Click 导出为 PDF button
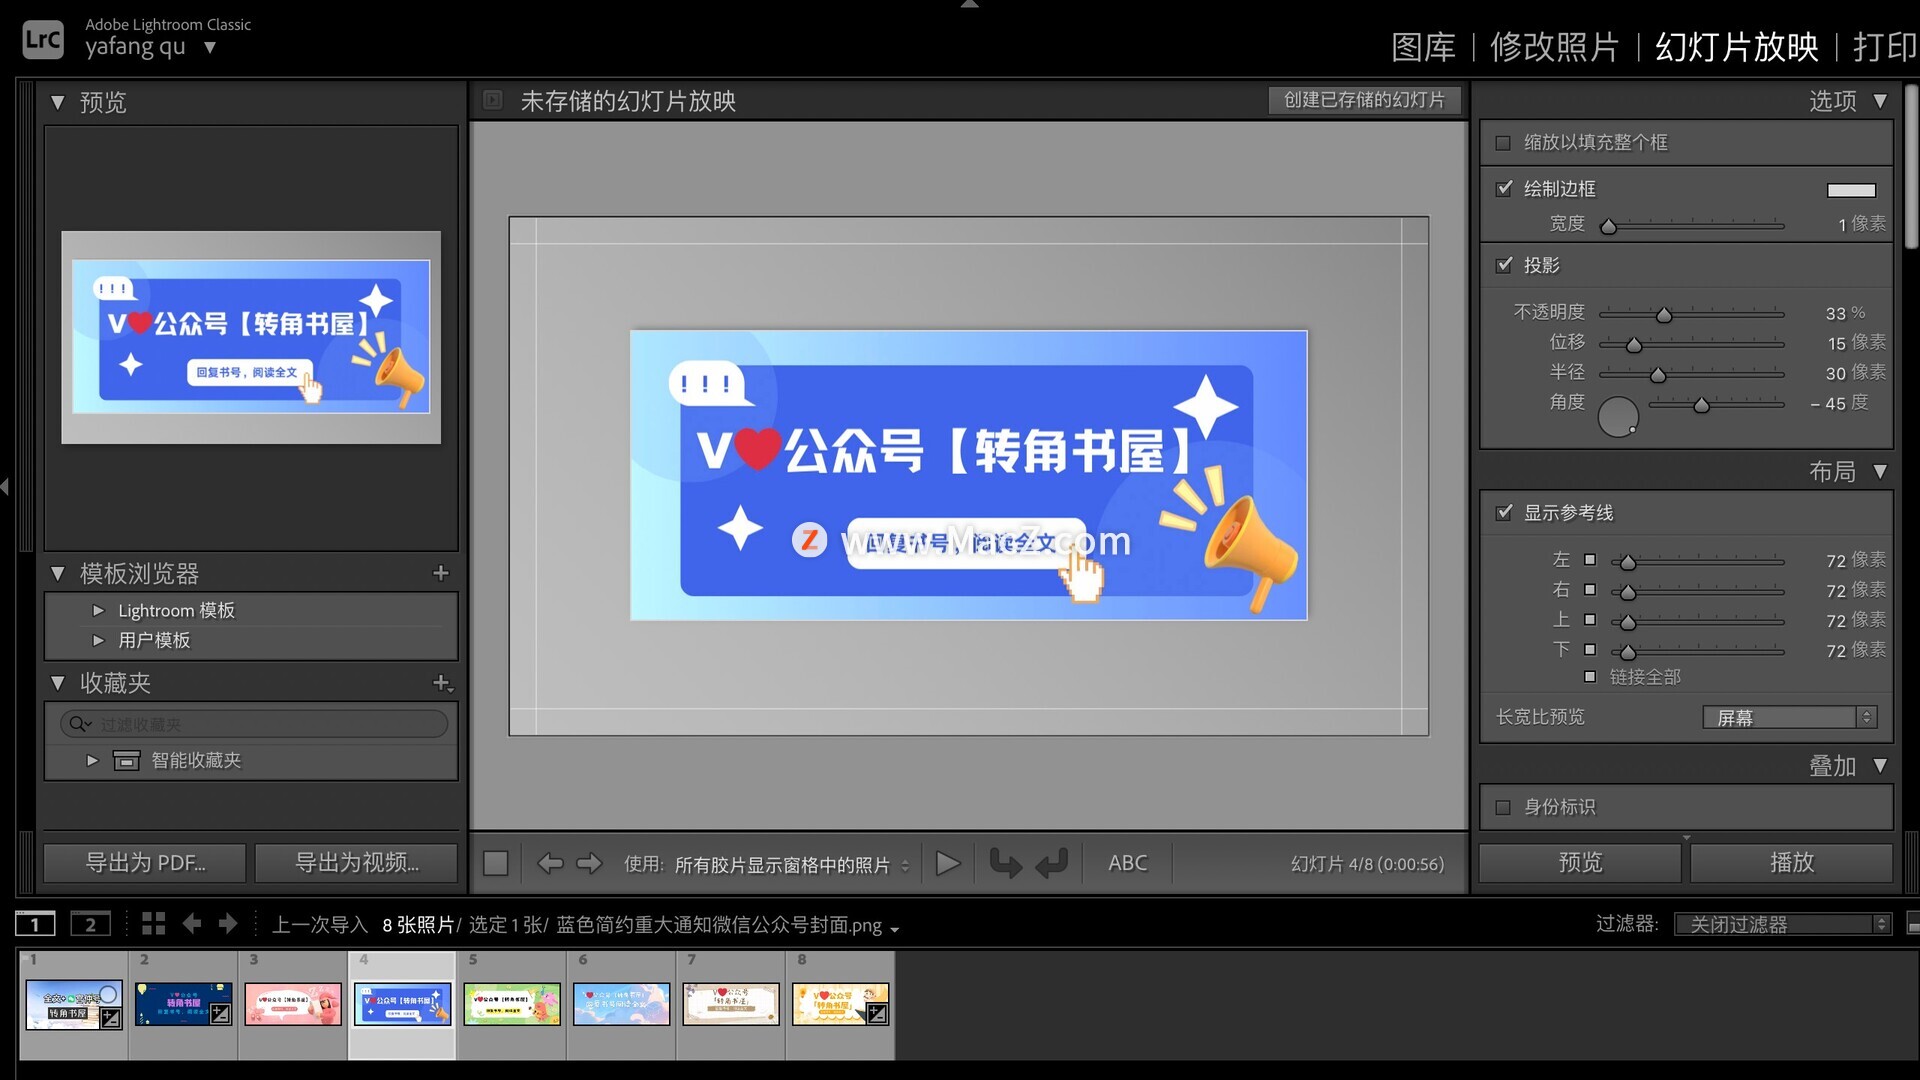The height and width of the screenshot is (1080, 1920). (x=145, y=862)
